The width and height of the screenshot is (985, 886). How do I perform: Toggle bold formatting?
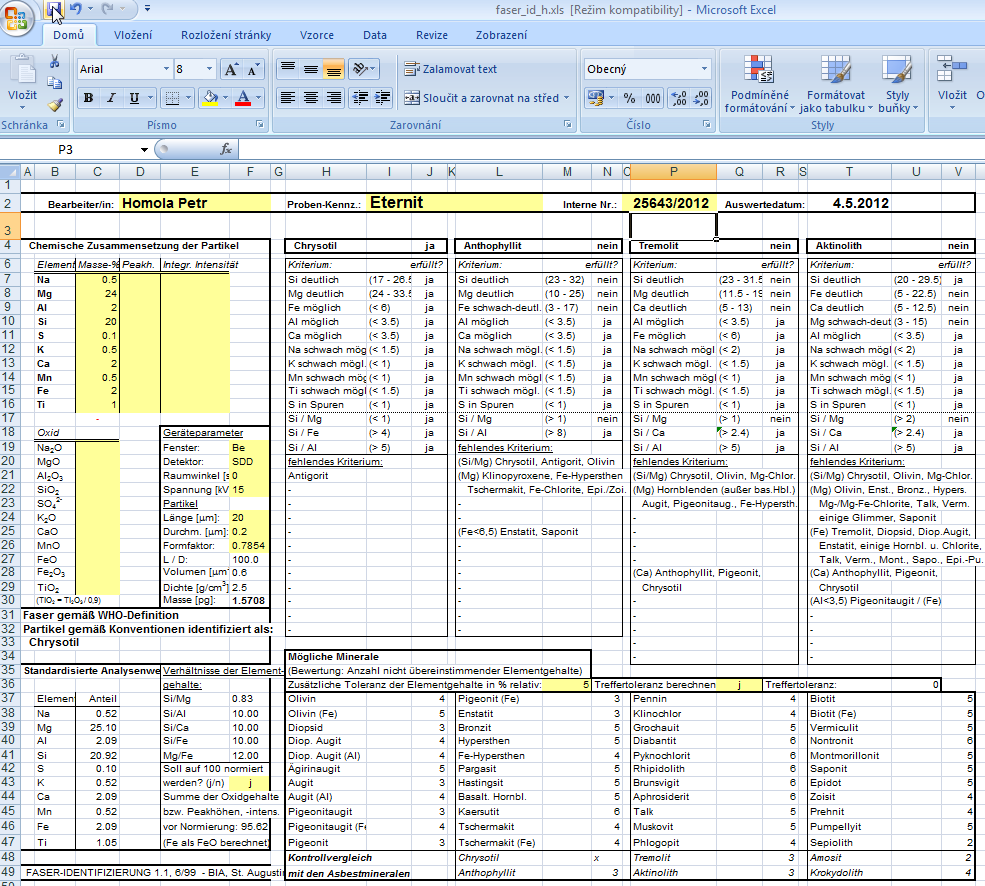click(x=89, y=98)
